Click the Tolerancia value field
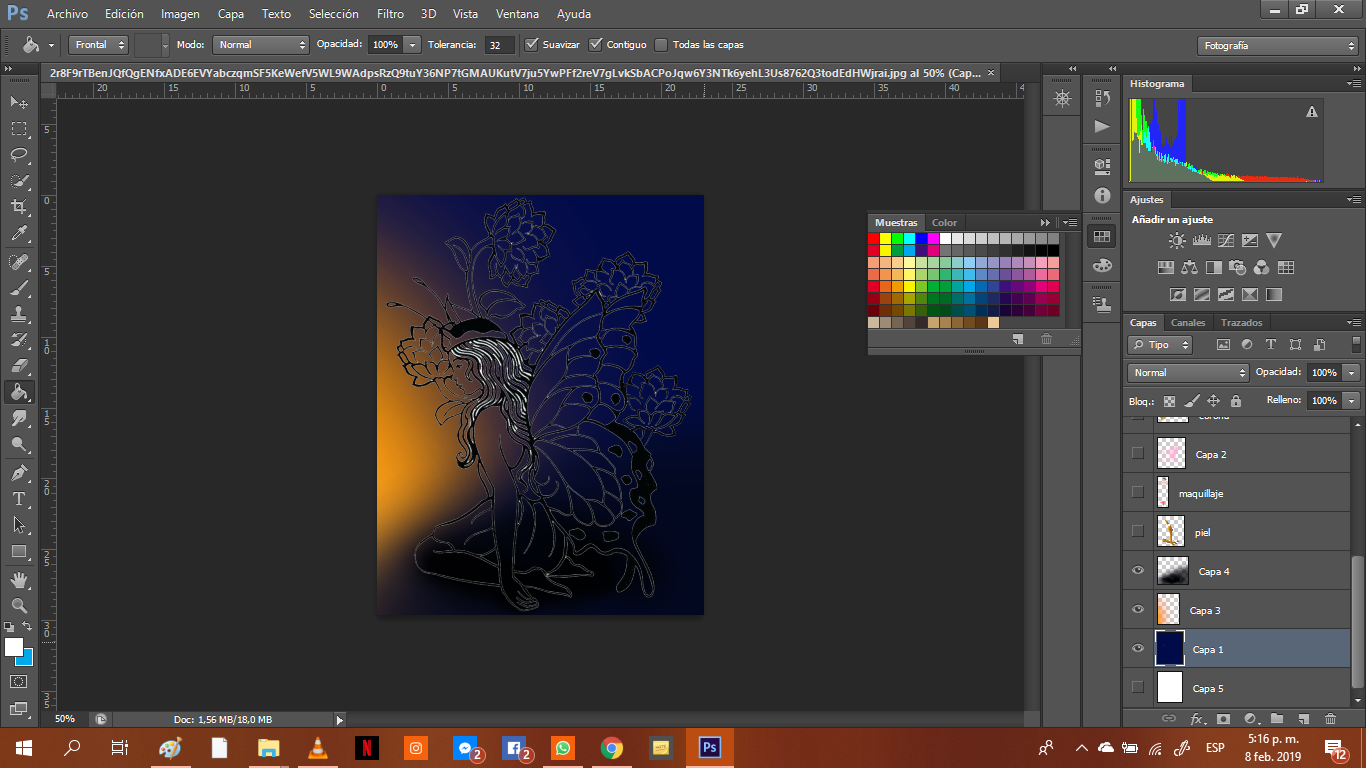 click(500, 45)
